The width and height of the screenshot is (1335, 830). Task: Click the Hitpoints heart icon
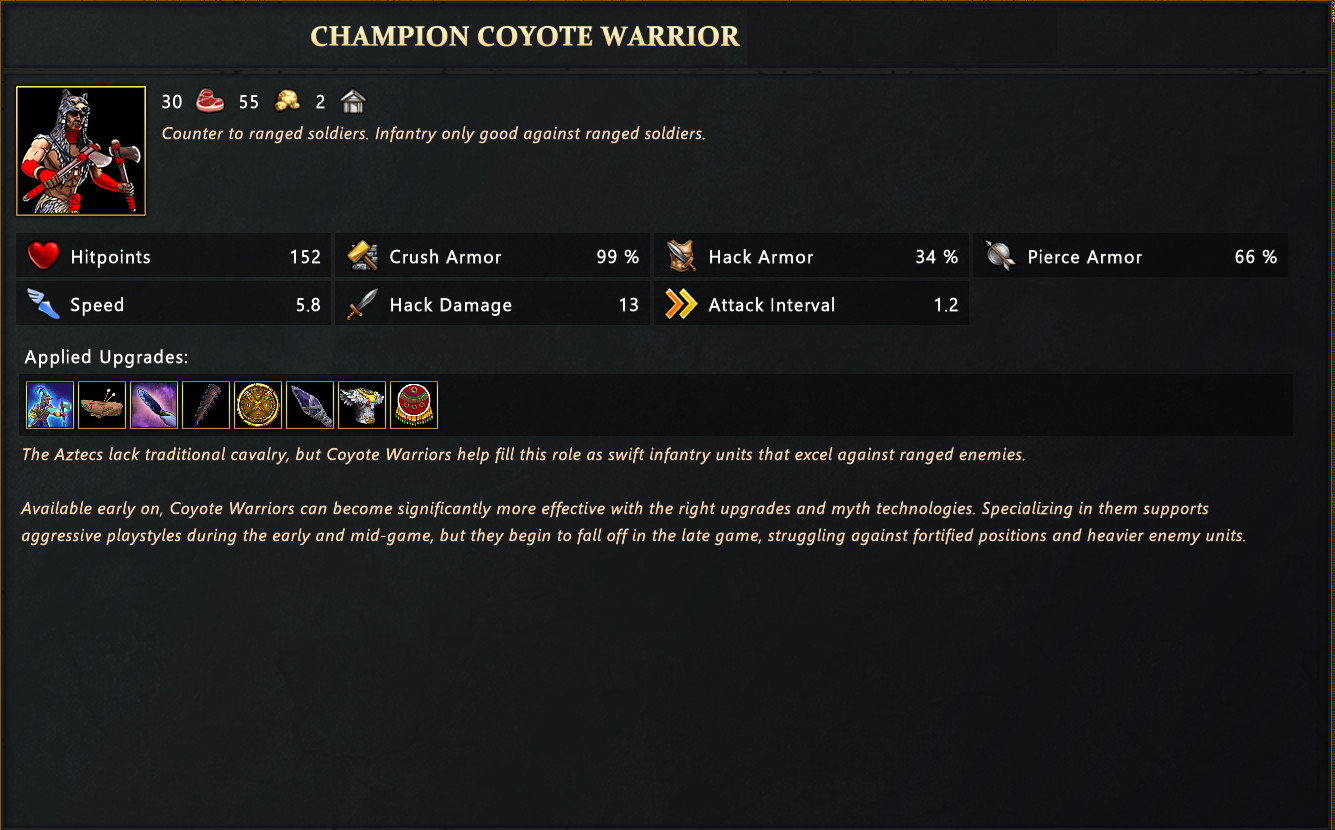click(43, 257)
